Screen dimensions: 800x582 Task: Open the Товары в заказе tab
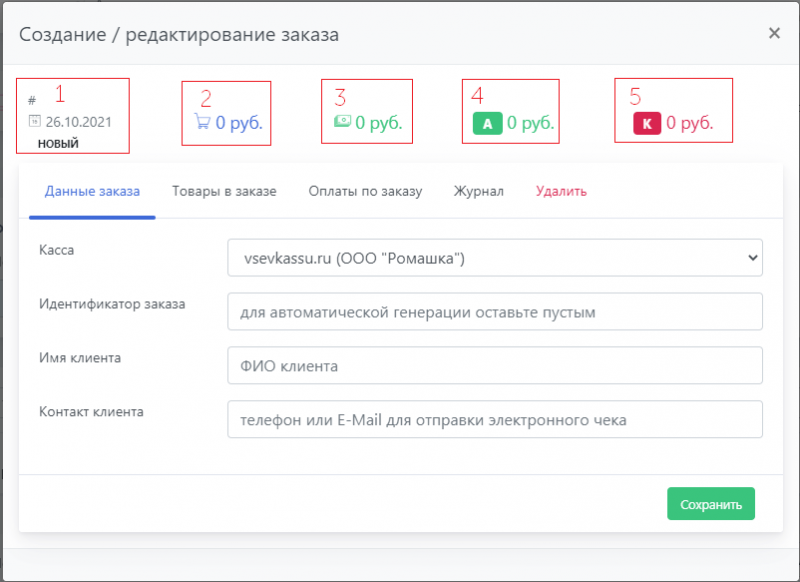[x=224, y=191]
